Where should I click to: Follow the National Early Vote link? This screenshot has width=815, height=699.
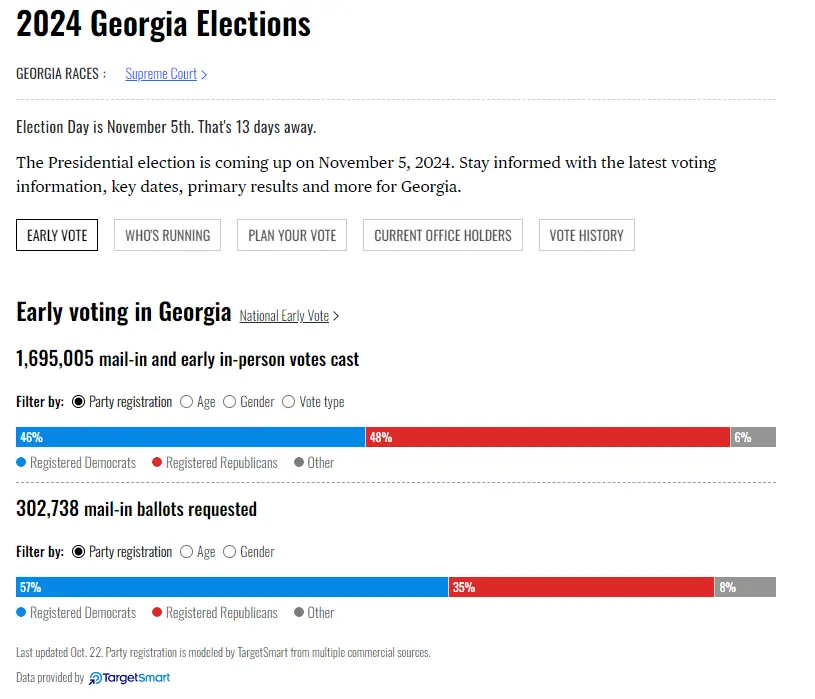tap(284, 316)
